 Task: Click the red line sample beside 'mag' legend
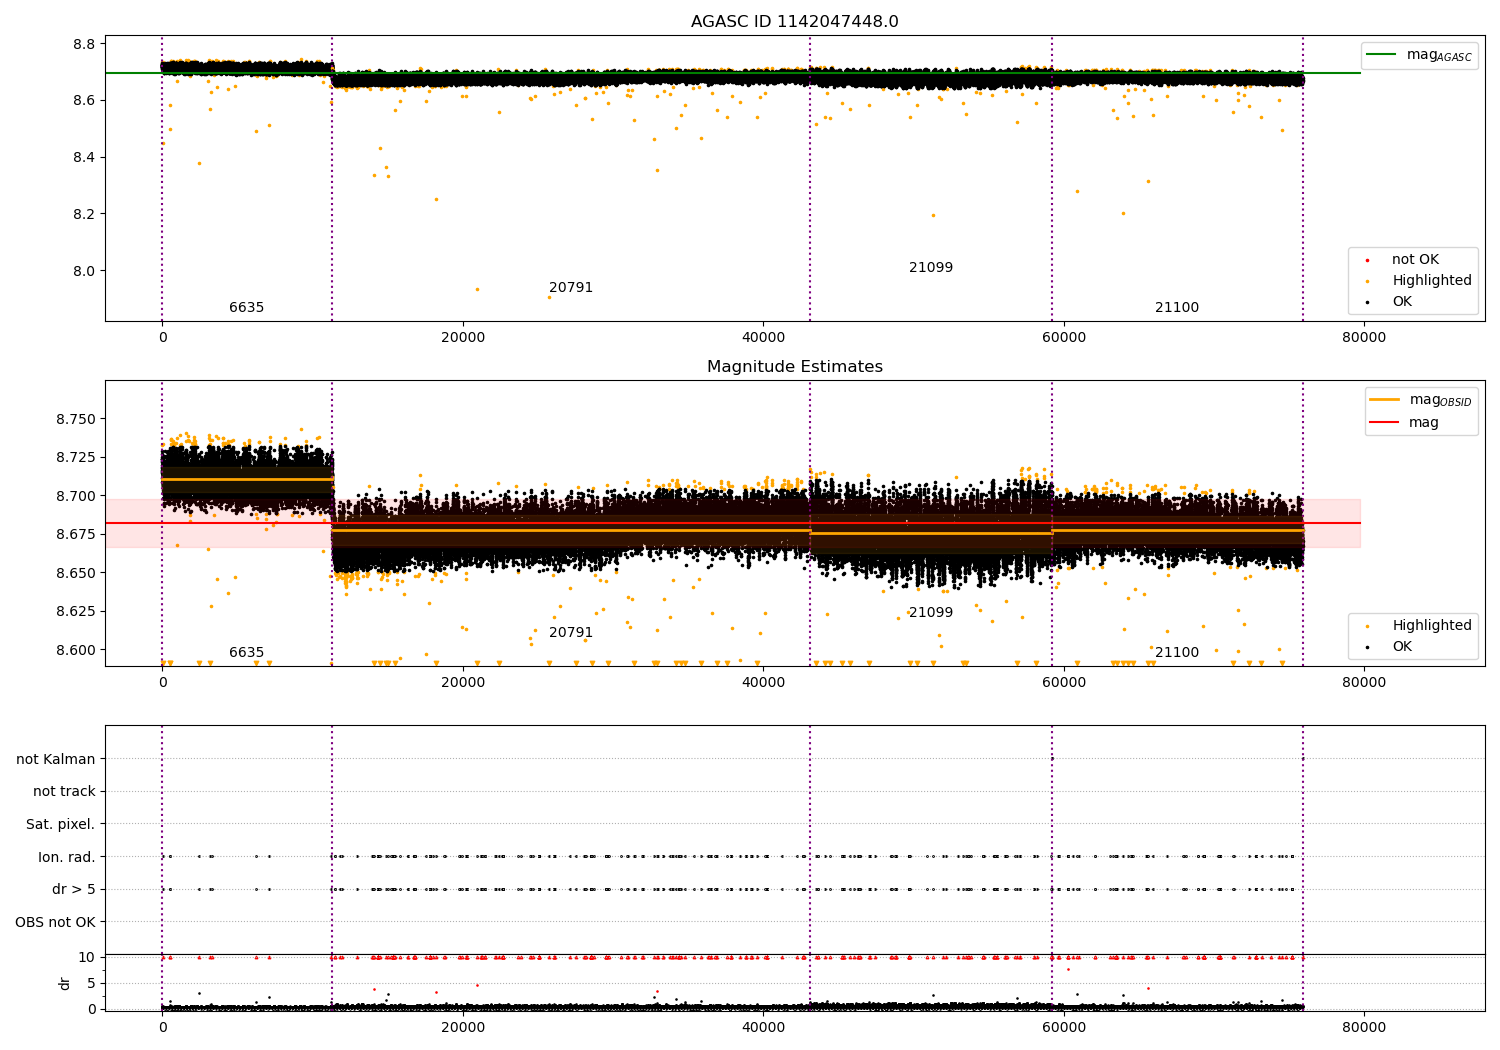[1384, 422]
